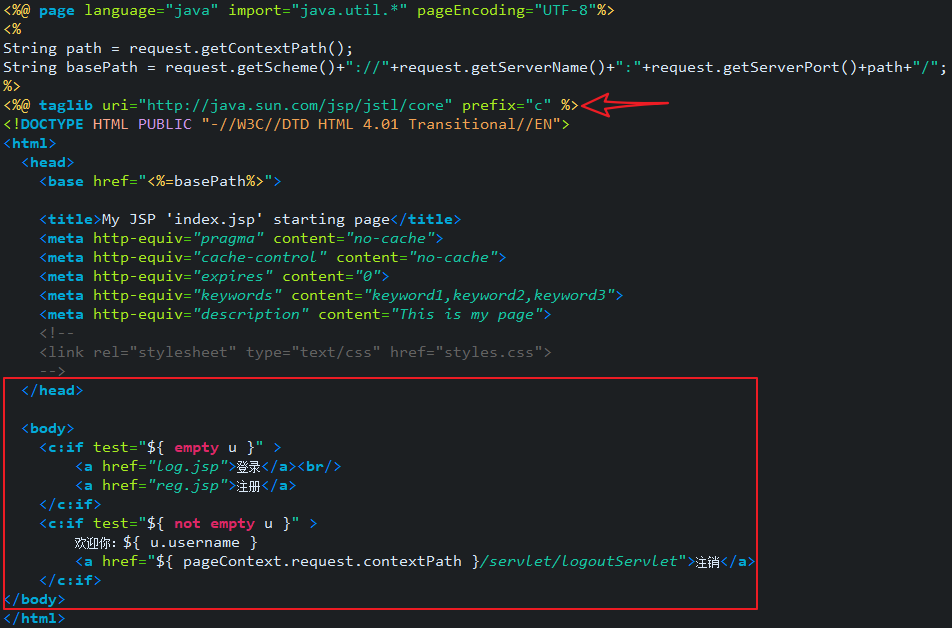Click the href value 'reg.jsp'

187,485
